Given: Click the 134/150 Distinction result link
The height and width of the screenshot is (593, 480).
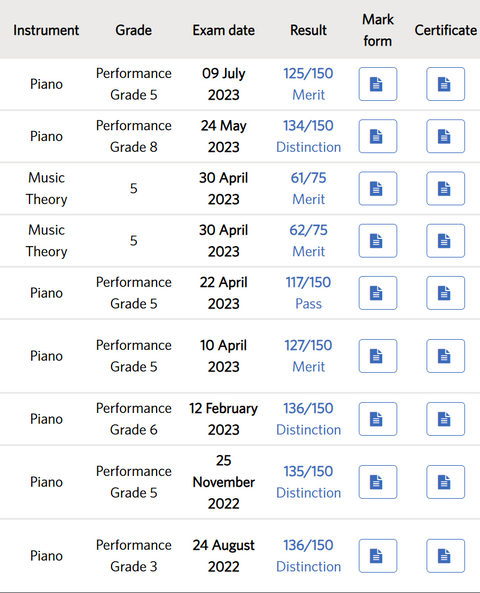Looking at the screenshot, I should (x=308, y=136).
